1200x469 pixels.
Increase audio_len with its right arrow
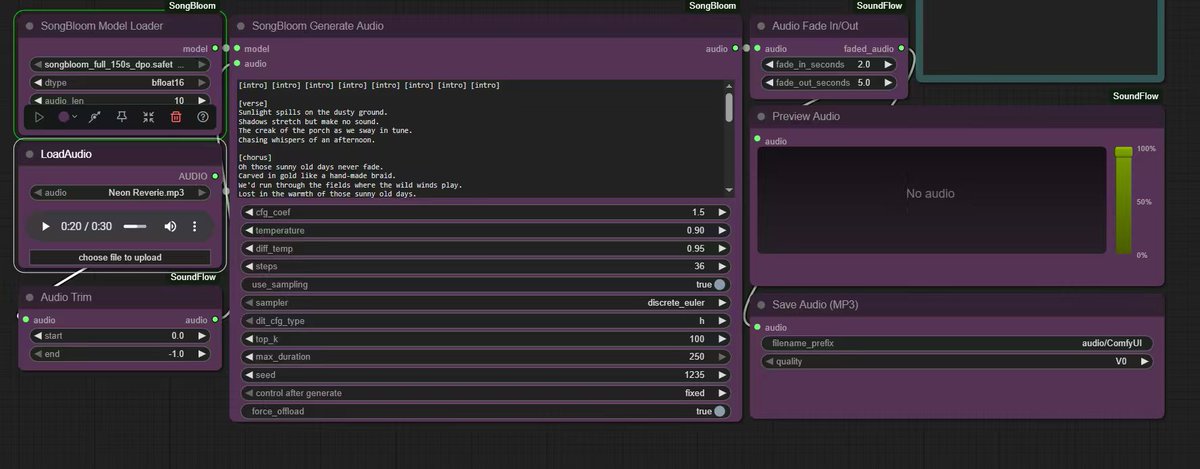pos(202,100)
